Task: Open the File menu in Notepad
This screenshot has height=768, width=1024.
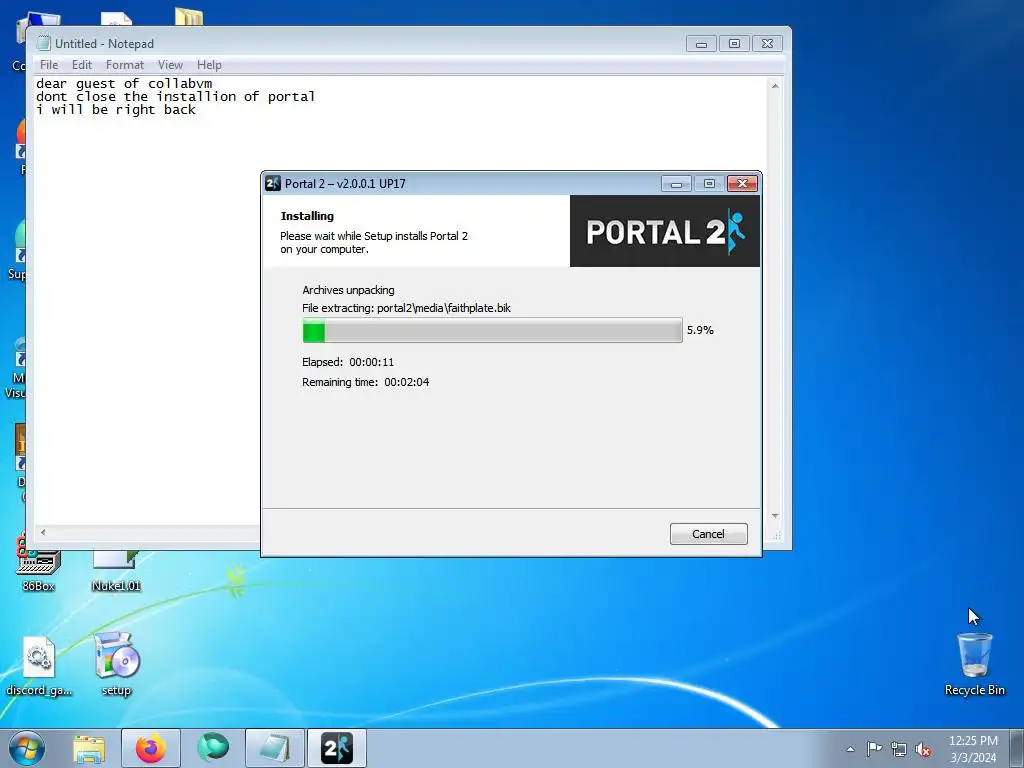Action: point(49,65)
